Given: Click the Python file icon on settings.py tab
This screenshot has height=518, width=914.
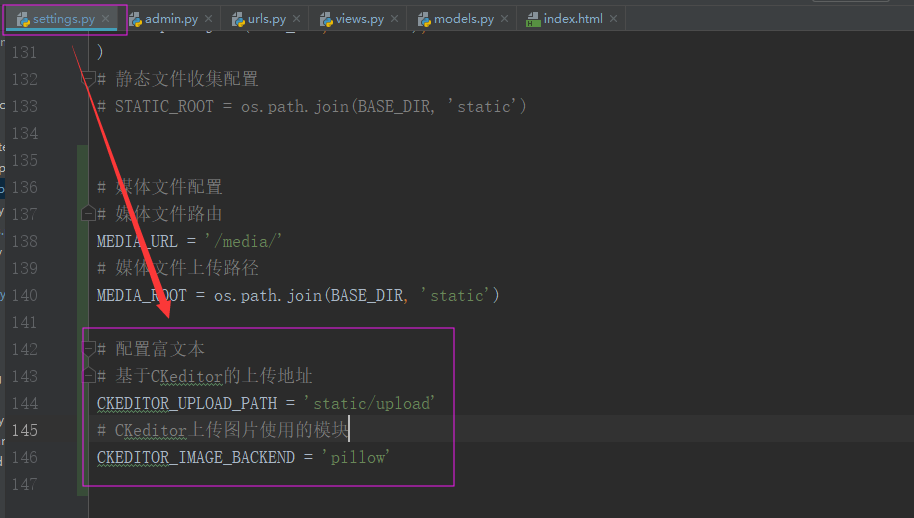Looking at the screenshot, I should [23, 20].
